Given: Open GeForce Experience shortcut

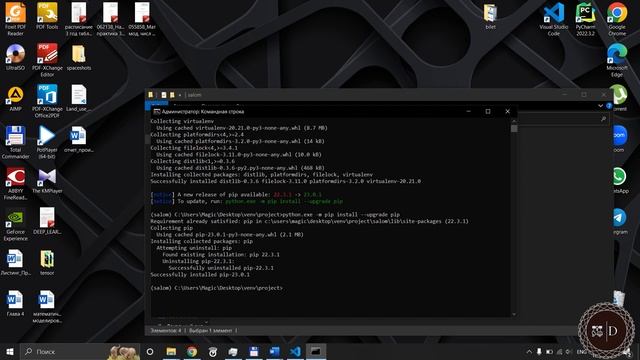Looking at the screenshot, I should click(16, 224).
